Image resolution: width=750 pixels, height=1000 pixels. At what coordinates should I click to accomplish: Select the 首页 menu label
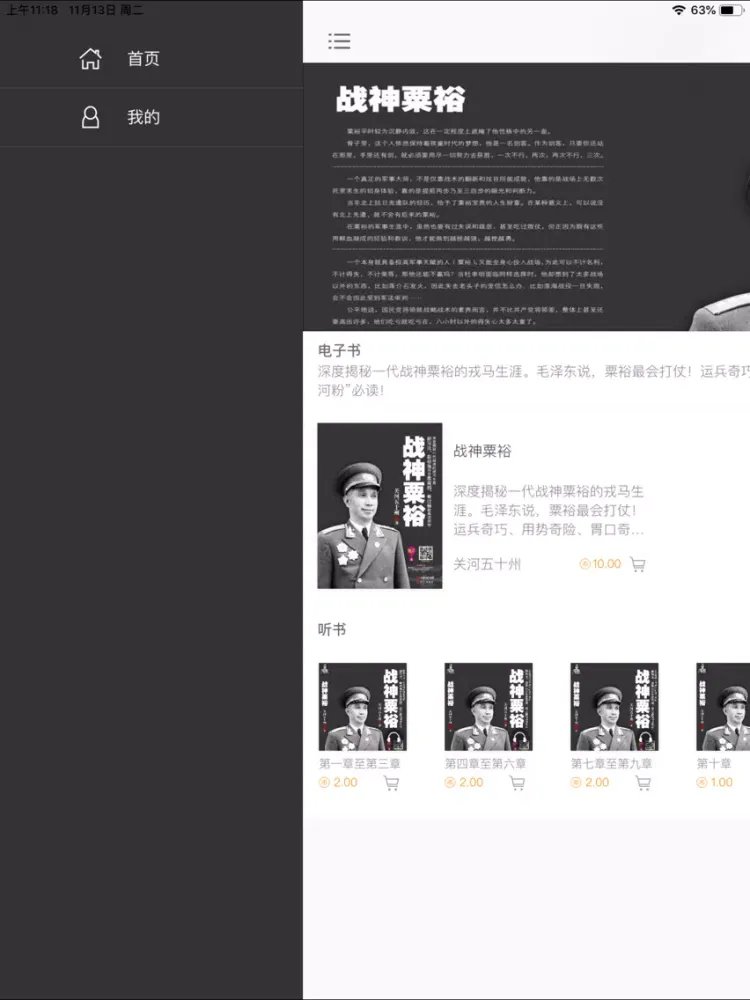pyautogui.click(x=143, y=59)
